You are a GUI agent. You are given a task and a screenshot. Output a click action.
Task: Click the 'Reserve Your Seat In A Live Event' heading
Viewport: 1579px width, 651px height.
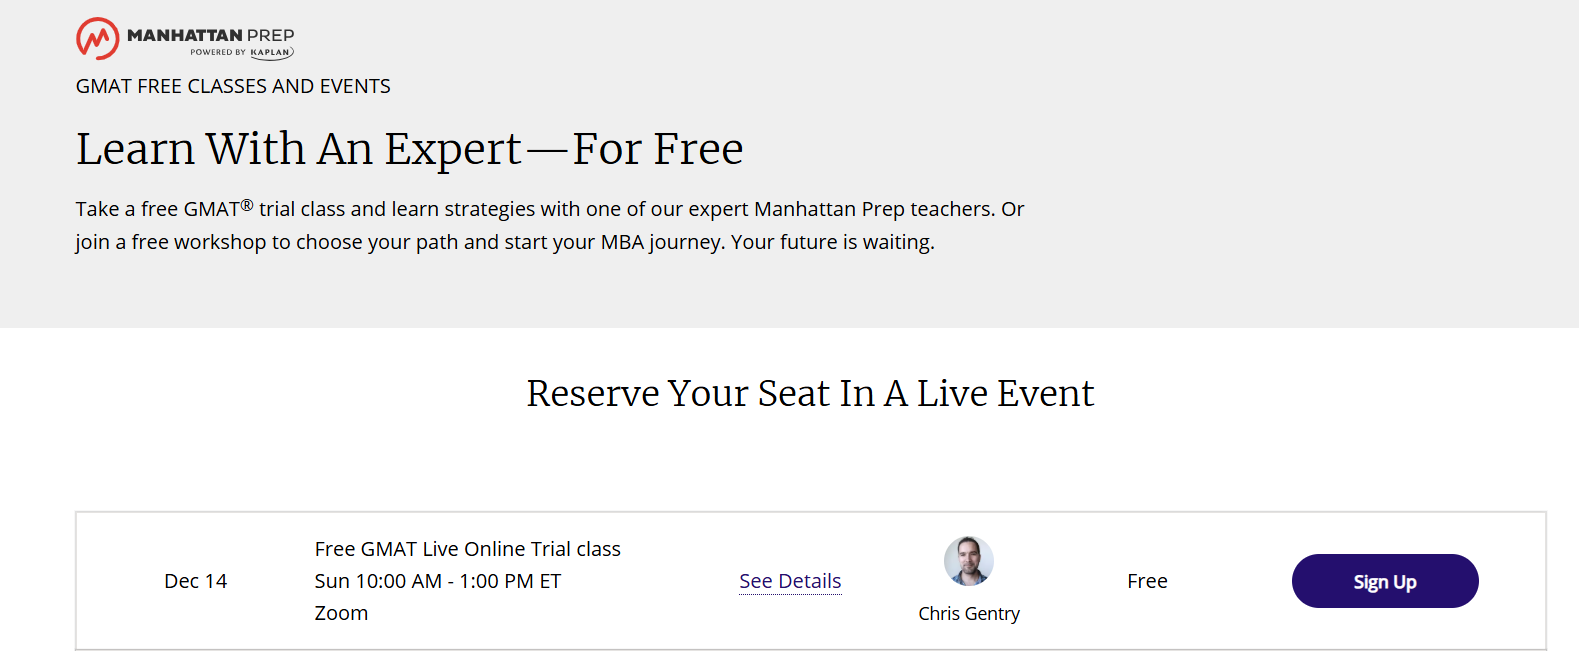(x=810, y=393)
